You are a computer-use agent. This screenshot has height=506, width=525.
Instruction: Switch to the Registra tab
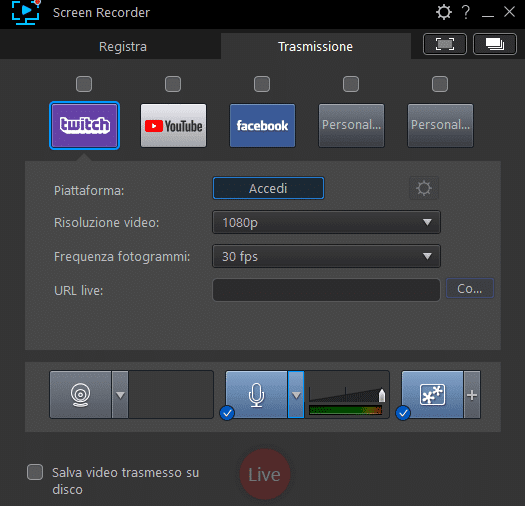[x=123, y=46]
